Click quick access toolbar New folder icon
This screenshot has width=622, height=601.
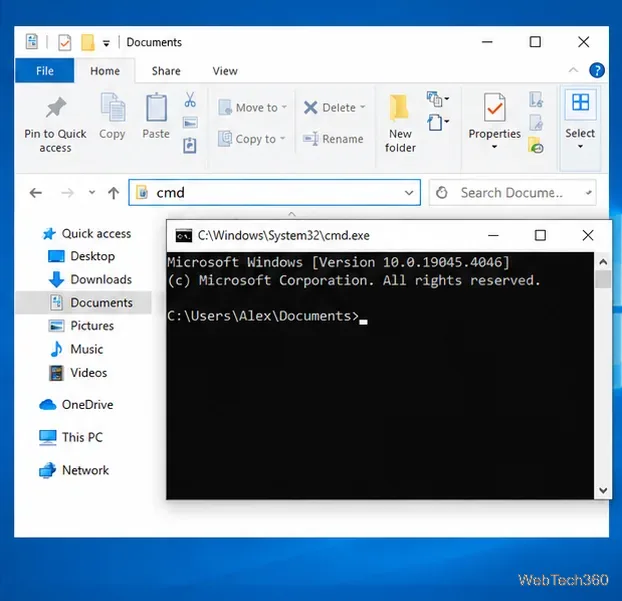88,42
